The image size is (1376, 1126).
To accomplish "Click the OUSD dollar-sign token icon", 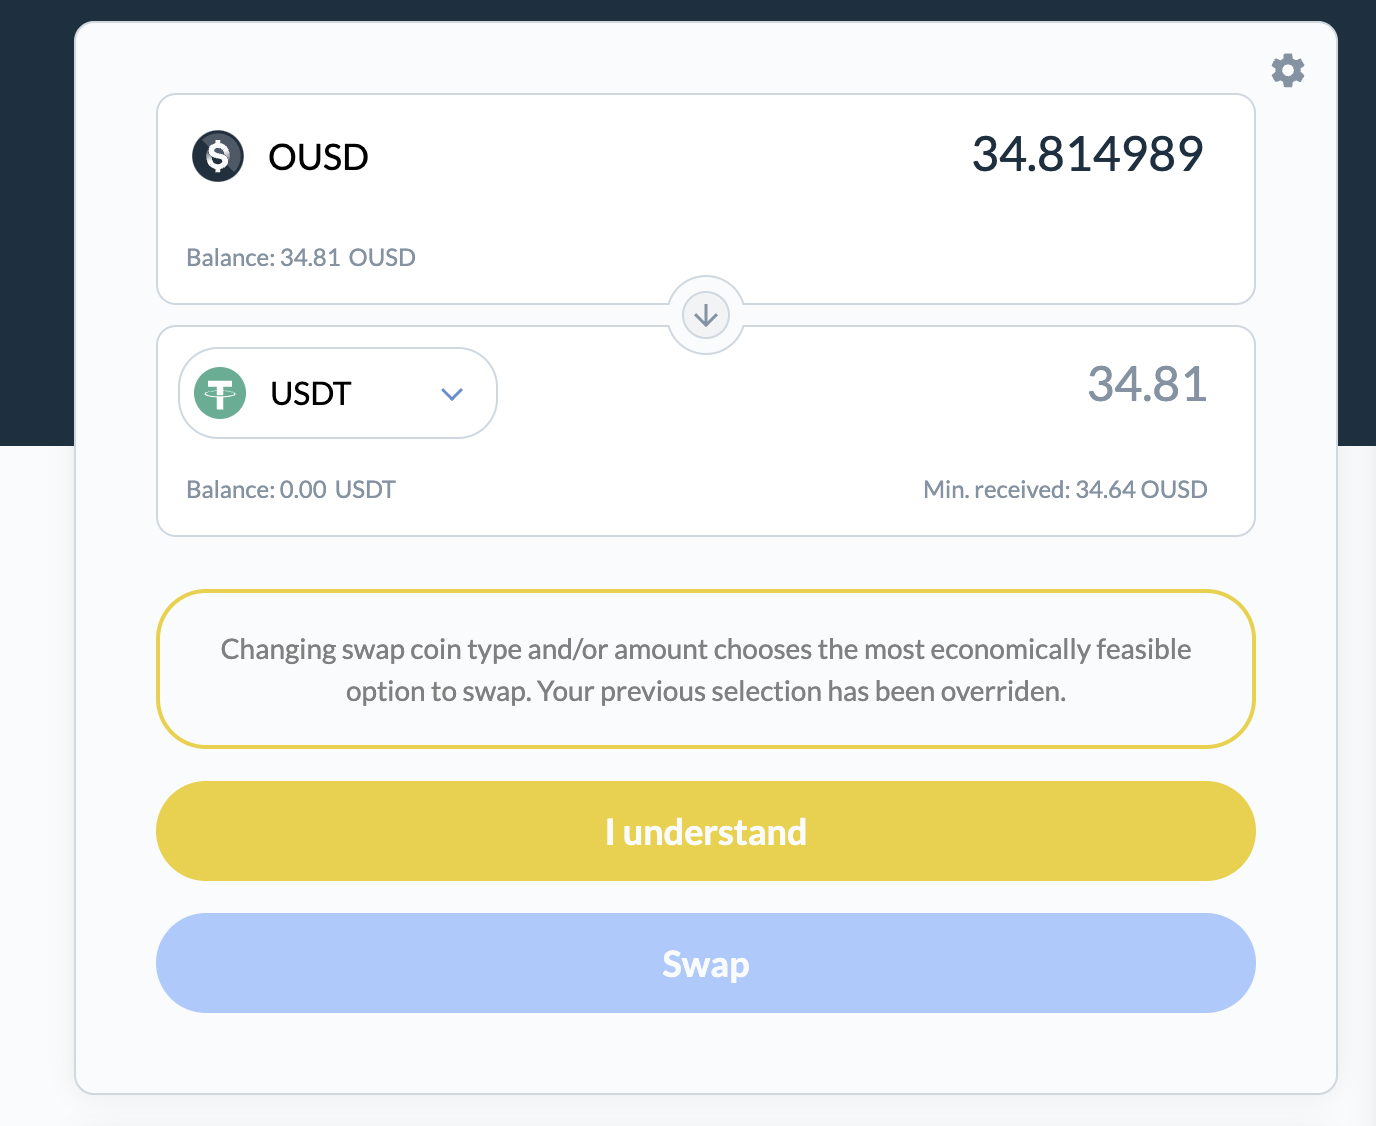I will (218, 156).
